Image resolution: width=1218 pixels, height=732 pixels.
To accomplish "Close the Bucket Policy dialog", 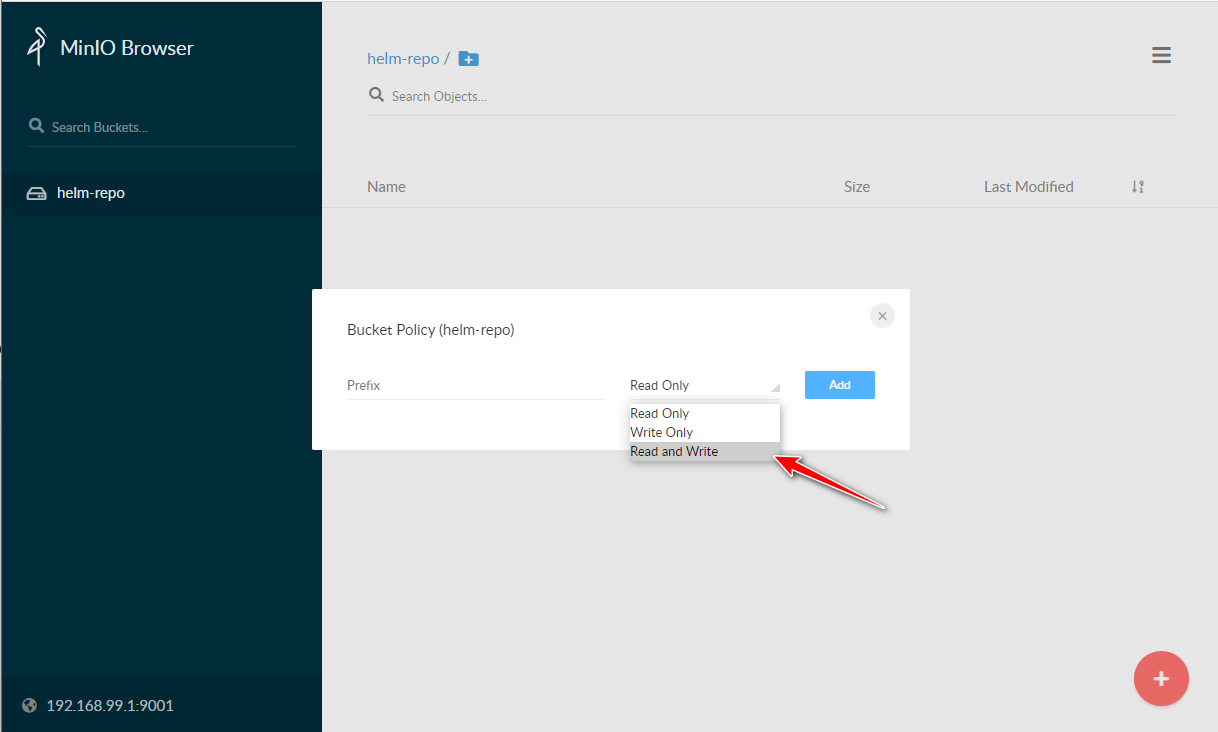I will click(x=882, y=316).
